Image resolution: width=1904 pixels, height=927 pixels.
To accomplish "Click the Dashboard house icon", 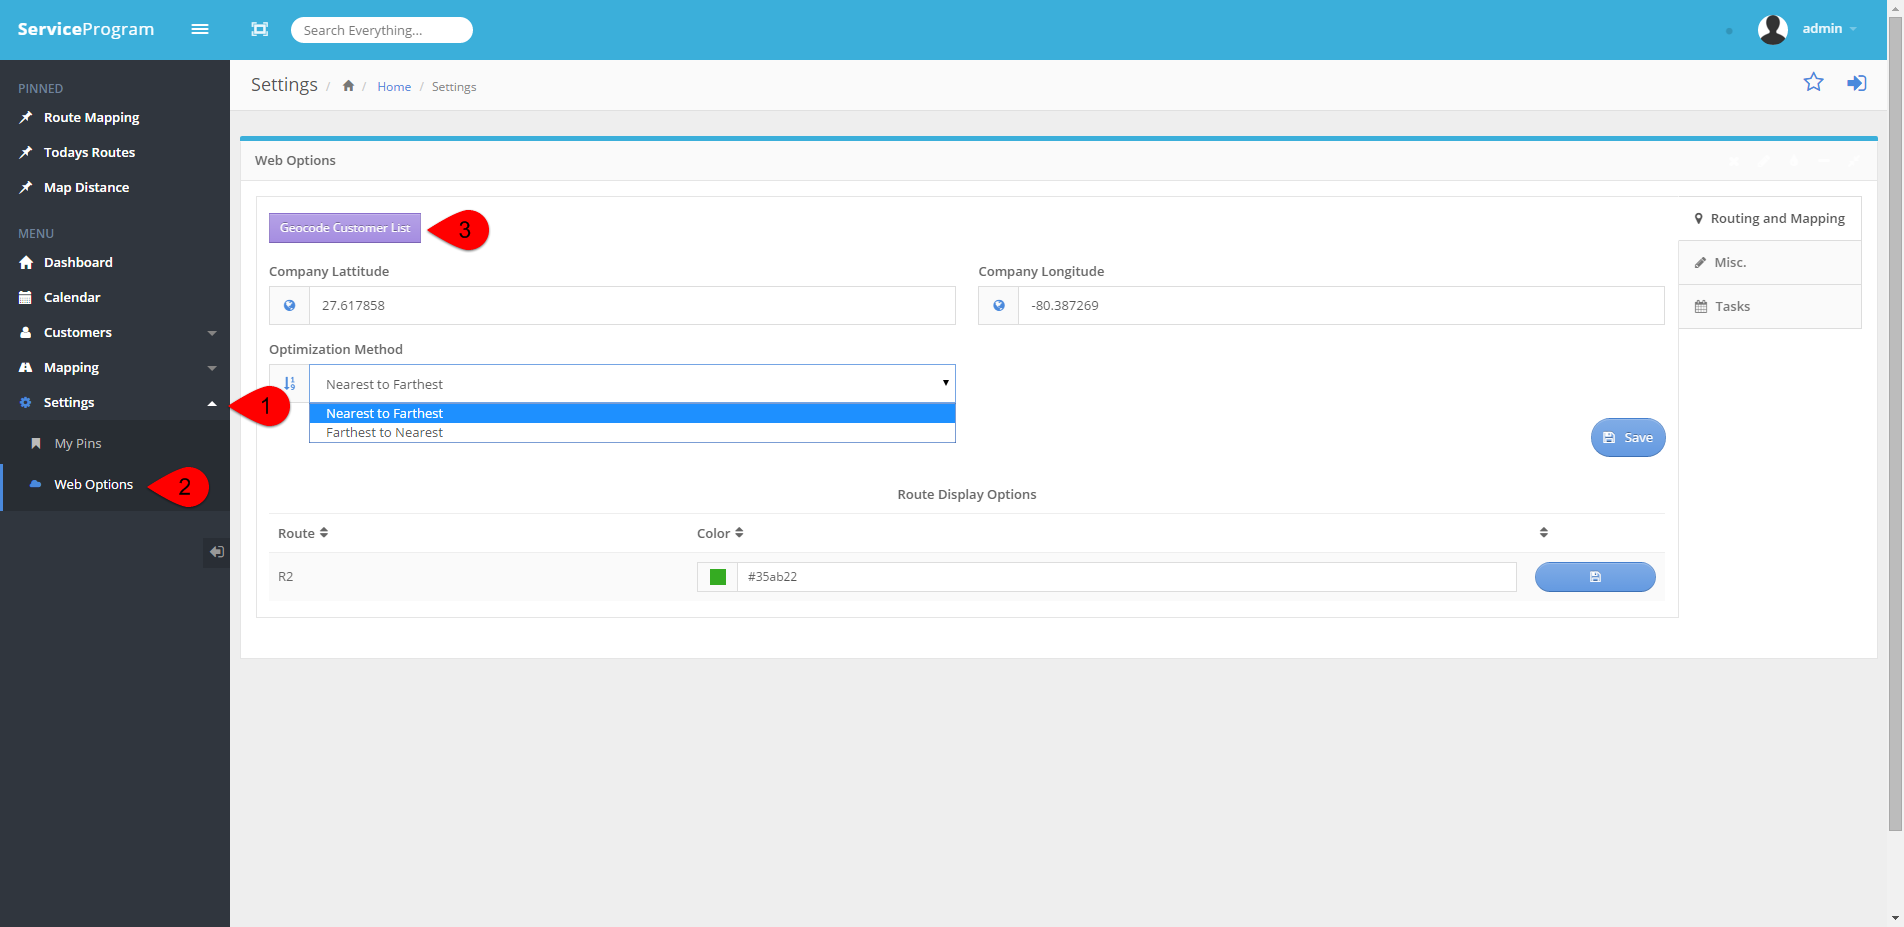I will (x=26, y=262).
